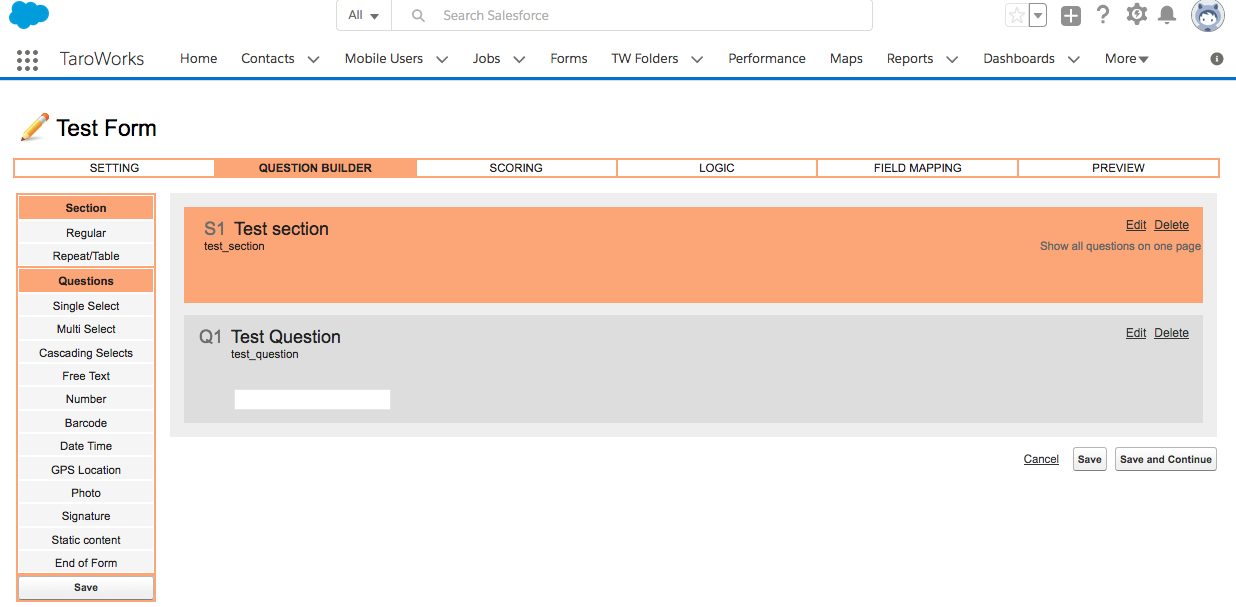This screenshot has height=607, width=1236.
Task: Click the Save and Continue button
Action: [x=1166, y=459]
